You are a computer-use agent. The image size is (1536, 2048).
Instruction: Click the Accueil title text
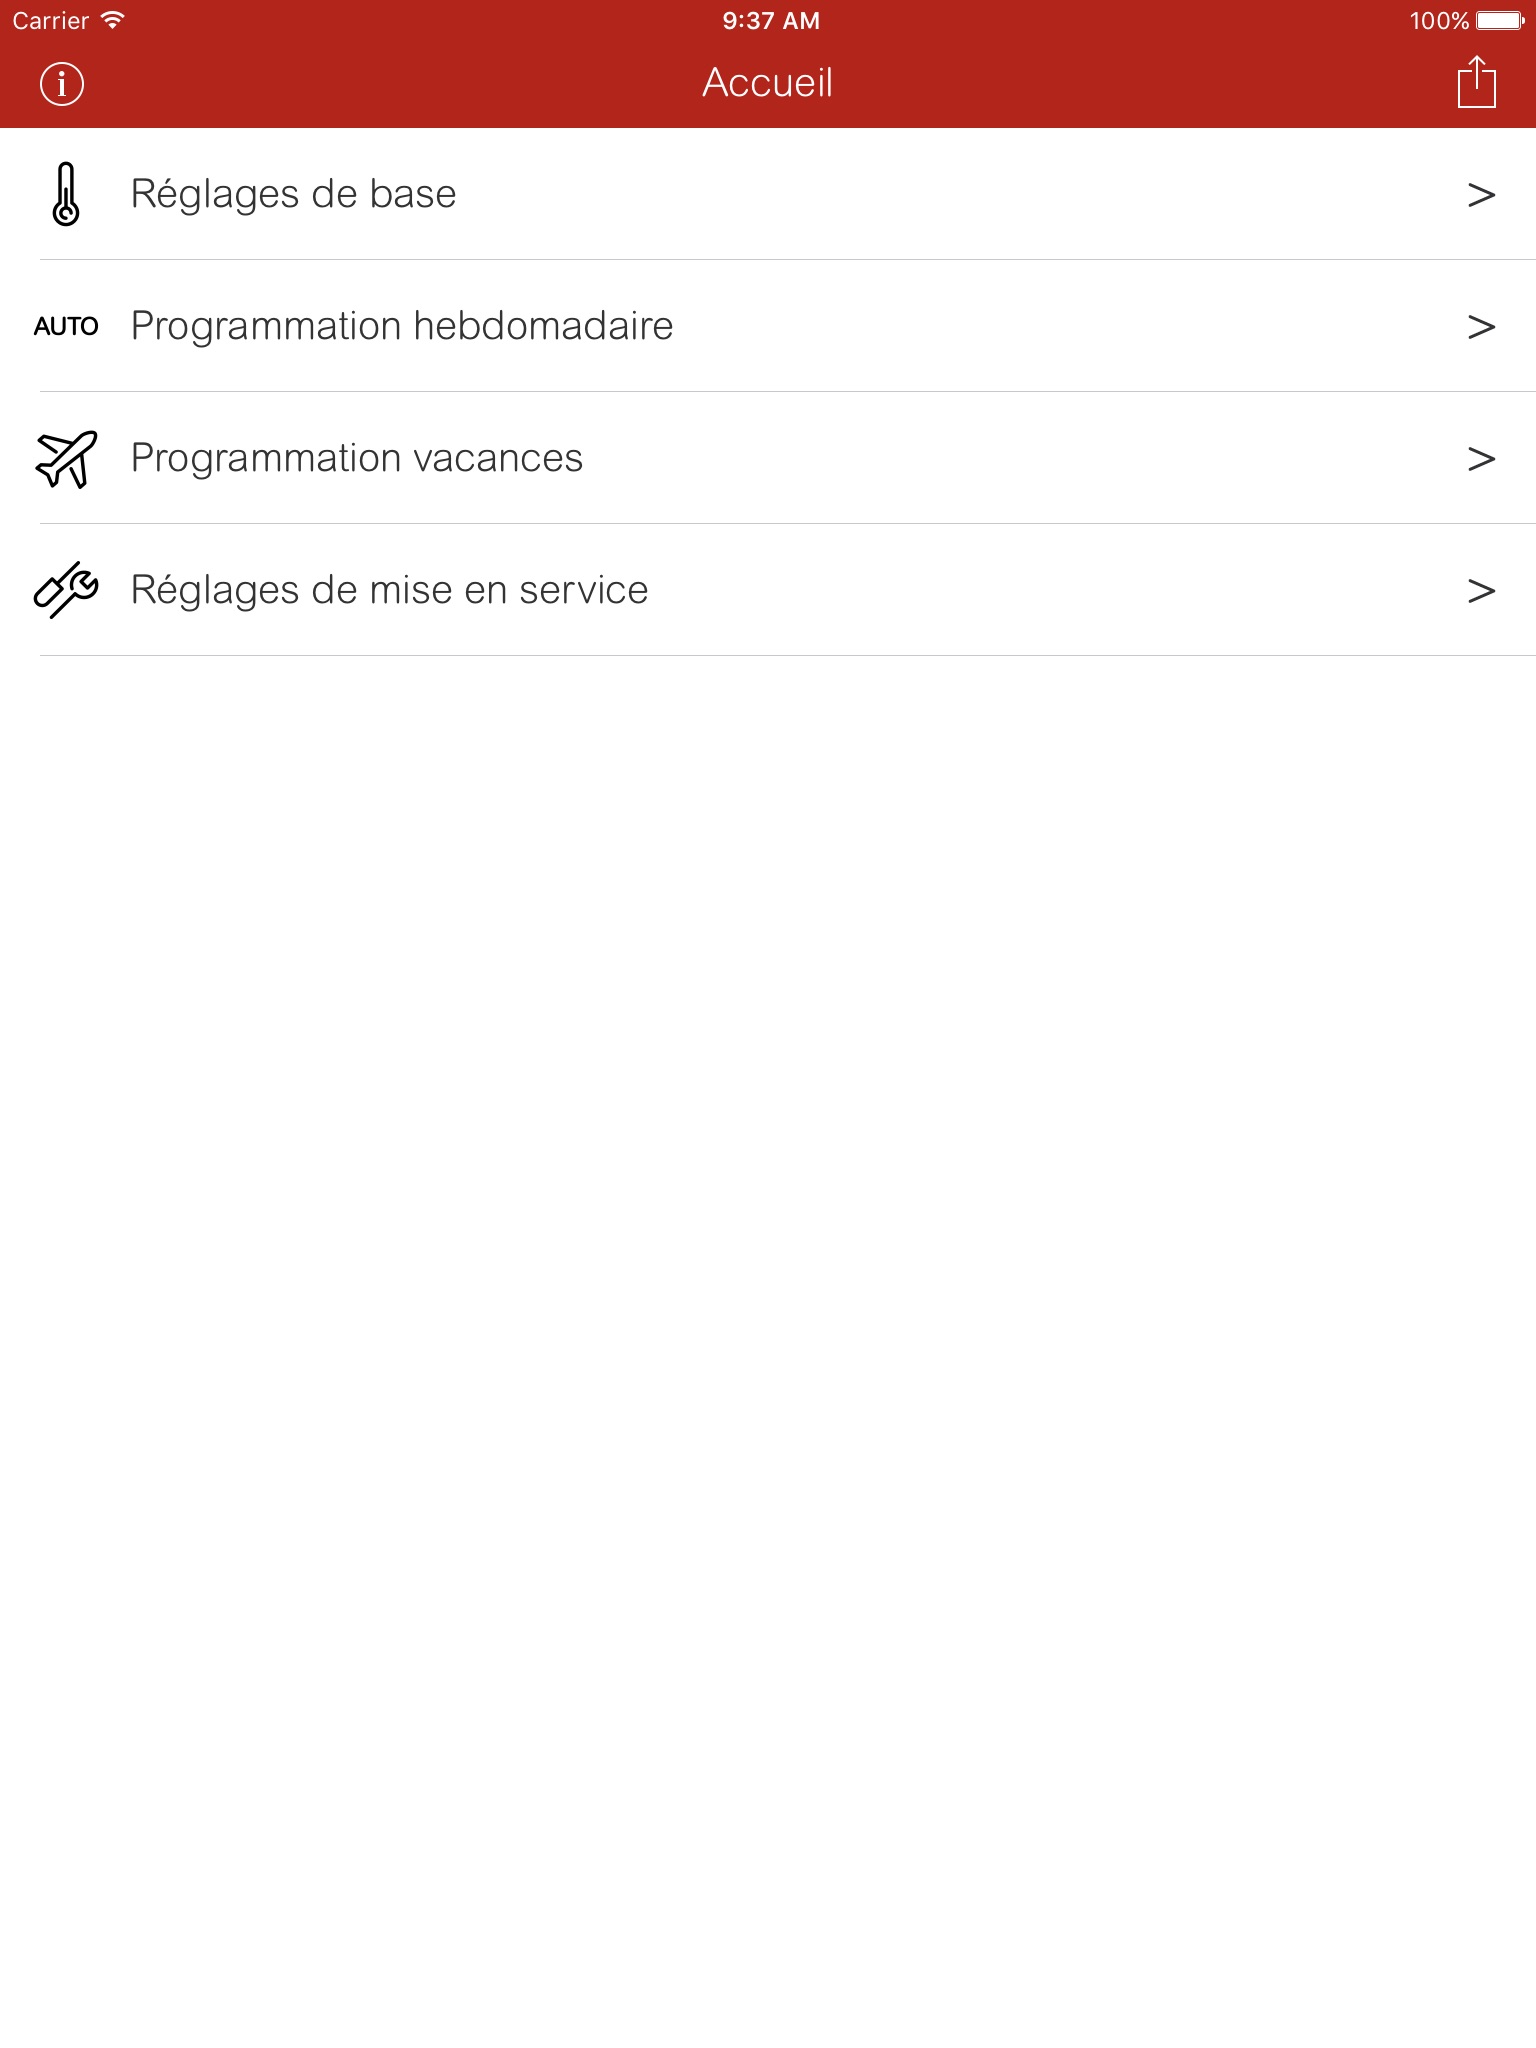pyautogui.click(x=768, y=82)
